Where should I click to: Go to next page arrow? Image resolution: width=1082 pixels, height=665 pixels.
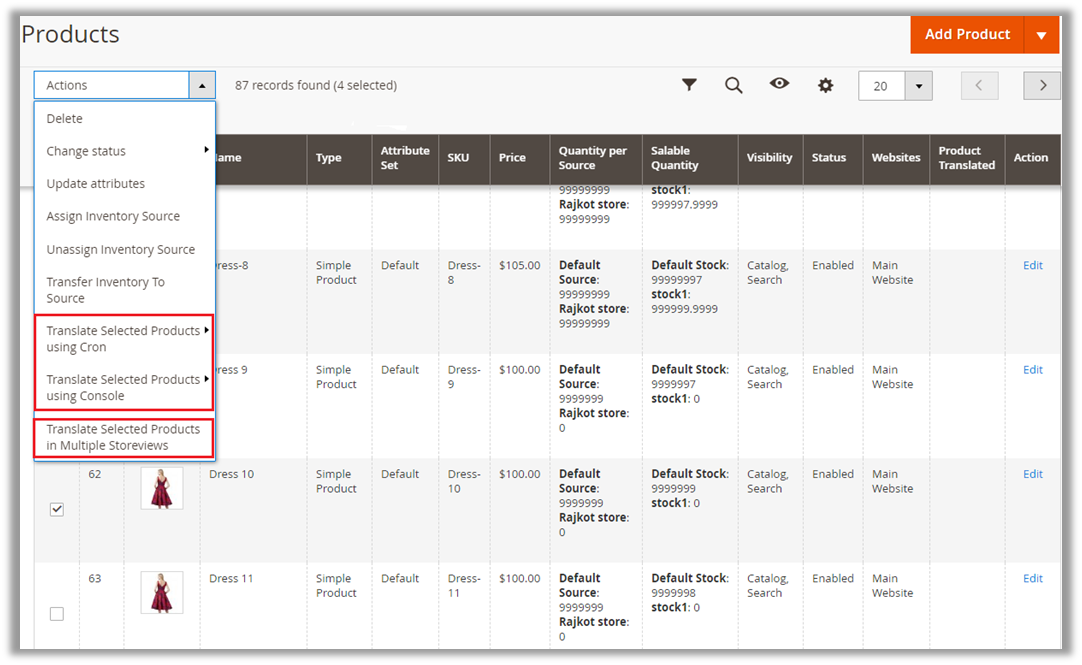tap(1042, 86)
